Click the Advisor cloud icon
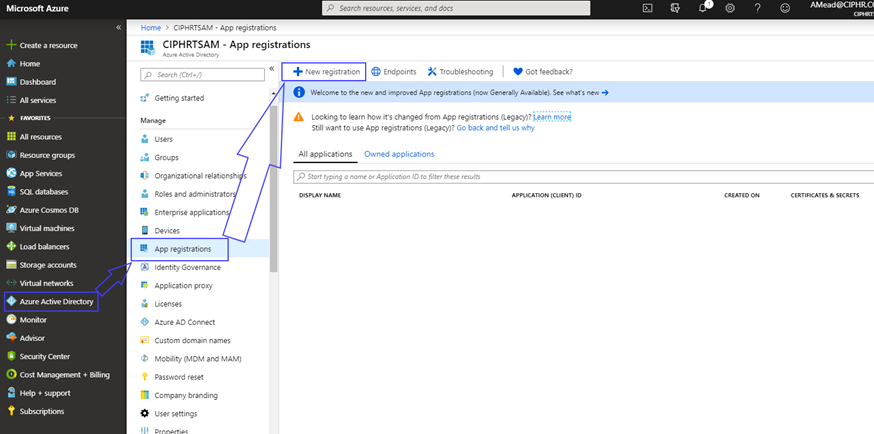The height and width of the screenshot is (434, 874). pyautogui.click(x=11, y=338)
